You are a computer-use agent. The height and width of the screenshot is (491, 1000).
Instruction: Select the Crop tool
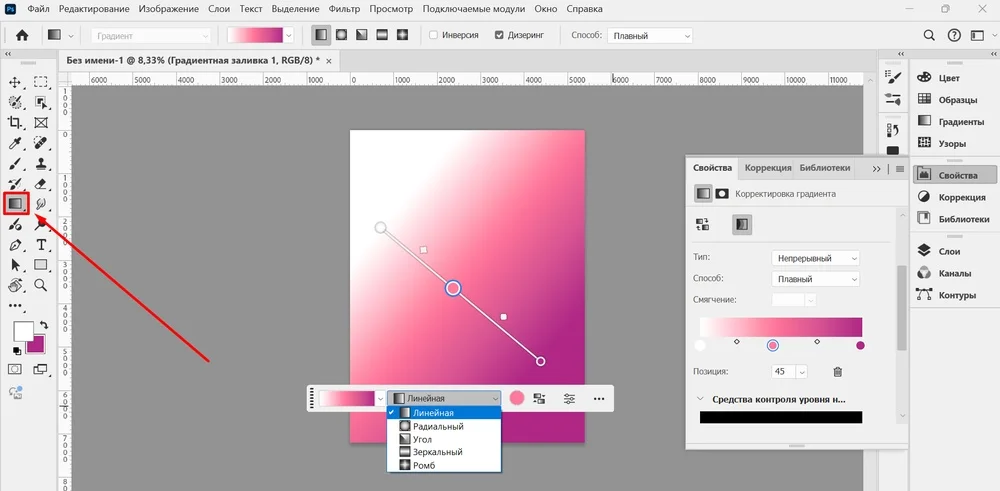pos(16,122)
